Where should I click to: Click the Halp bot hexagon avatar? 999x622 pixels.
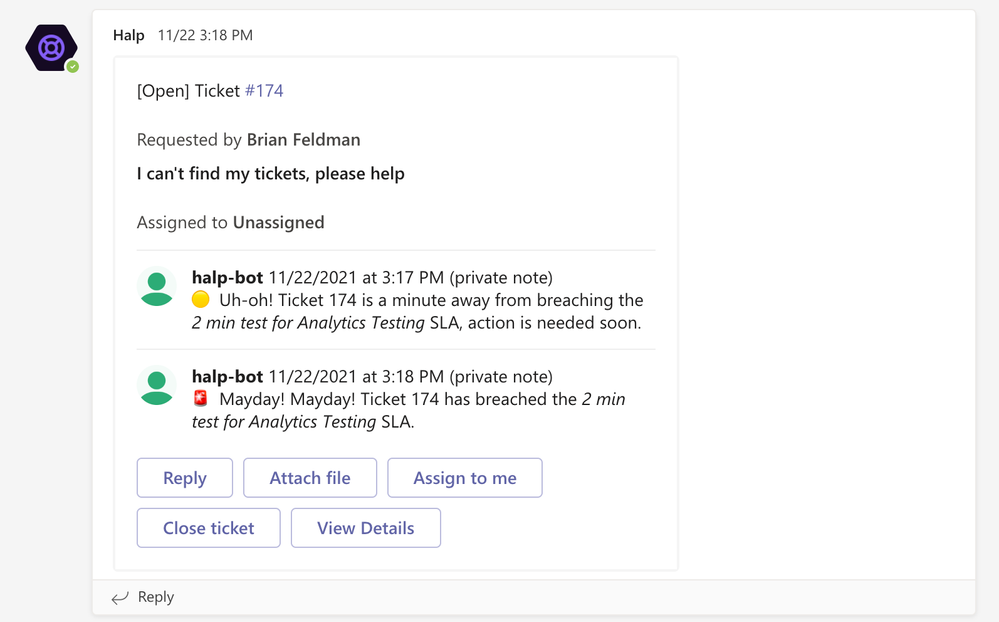tap(51, 48)
